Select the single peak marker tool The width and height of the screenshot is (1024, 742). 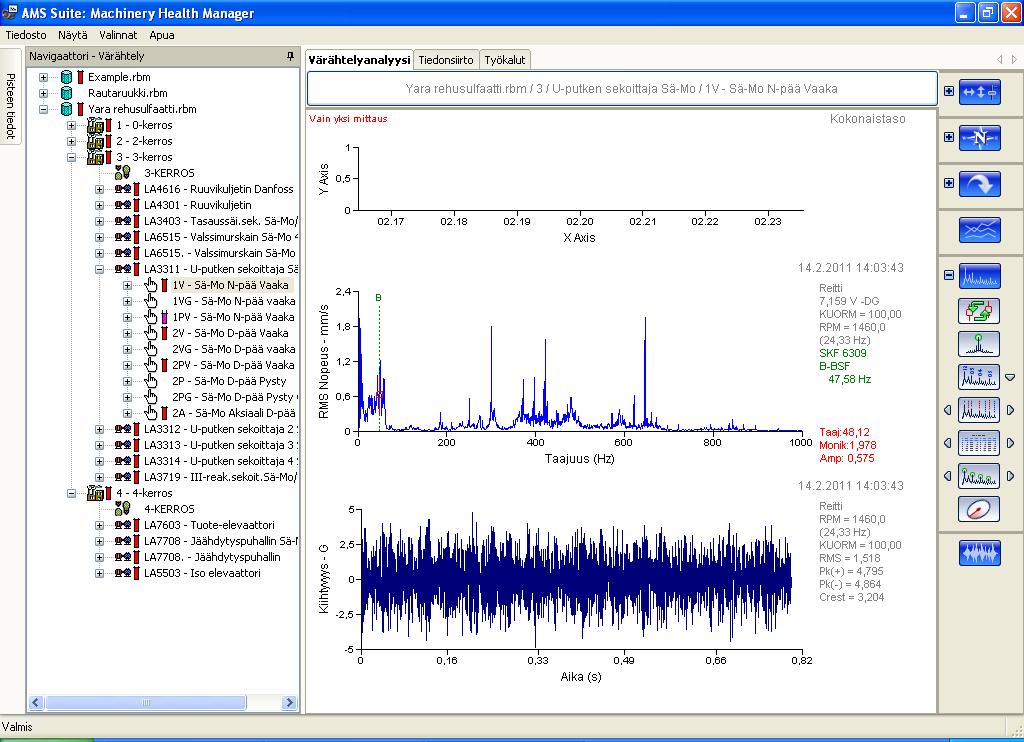pos(979,344)
